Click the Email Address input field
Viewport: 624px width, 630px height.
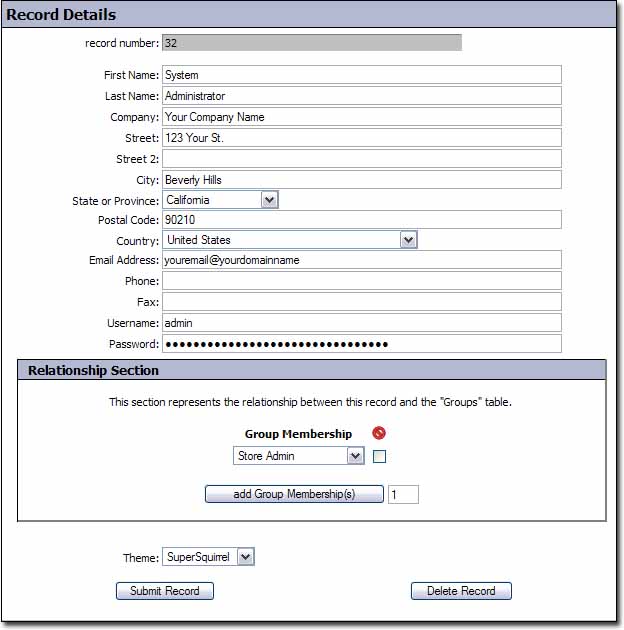coord(361,260)
